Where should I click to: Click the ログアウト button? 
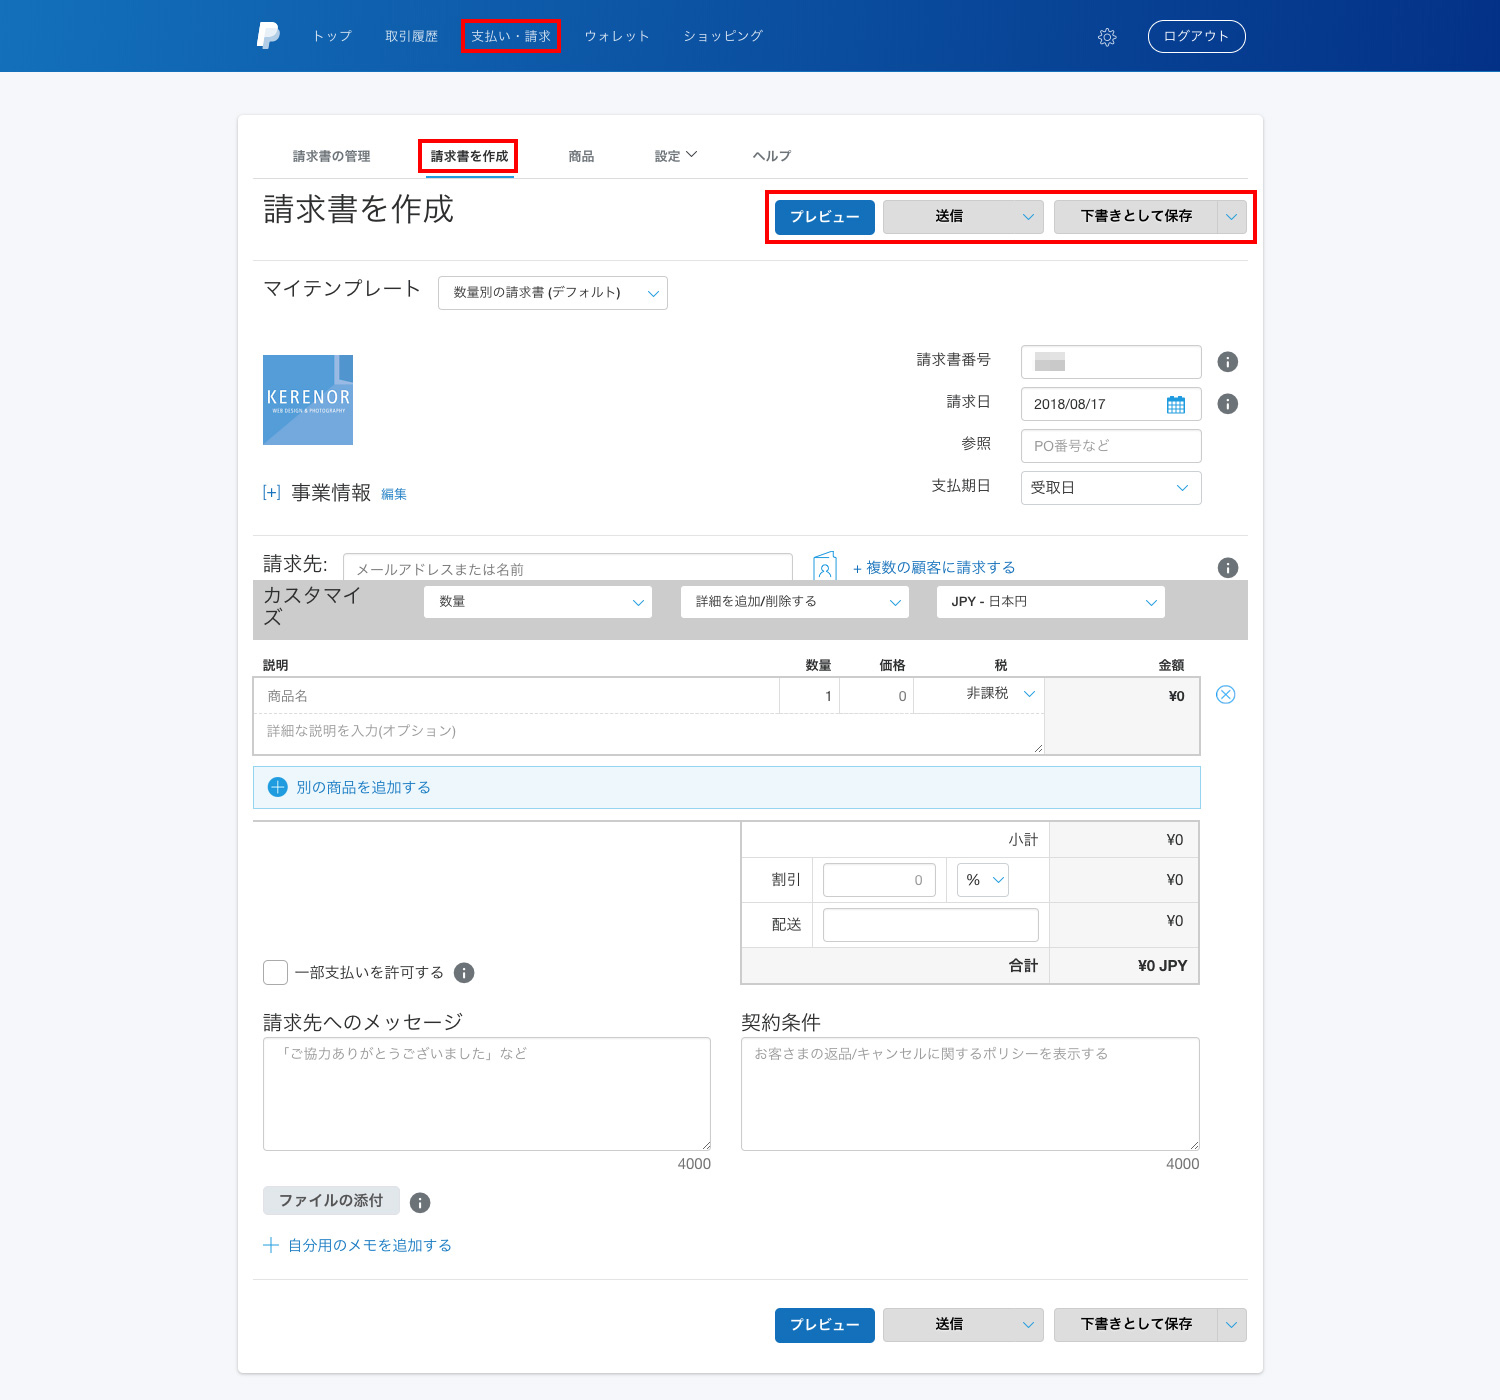click(x=1196, y=36)
